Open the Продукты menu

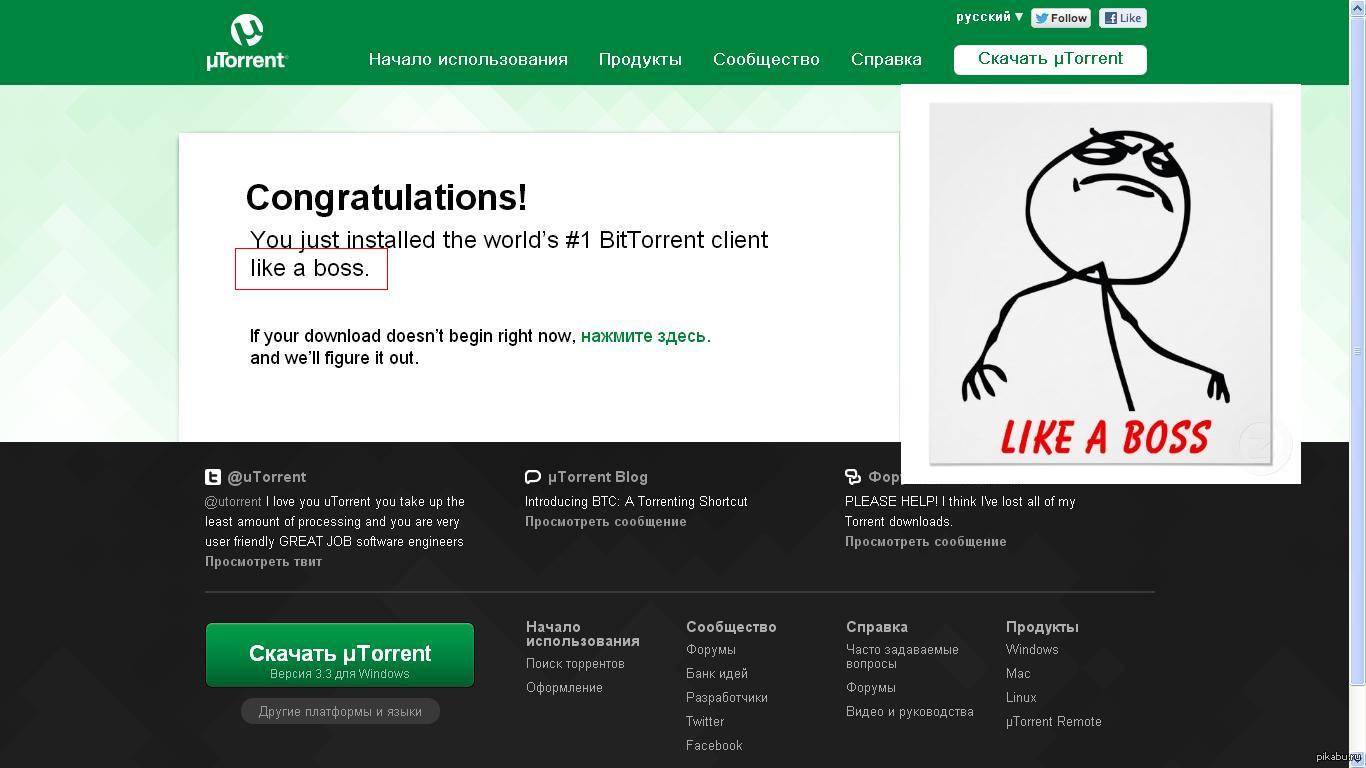640,59
